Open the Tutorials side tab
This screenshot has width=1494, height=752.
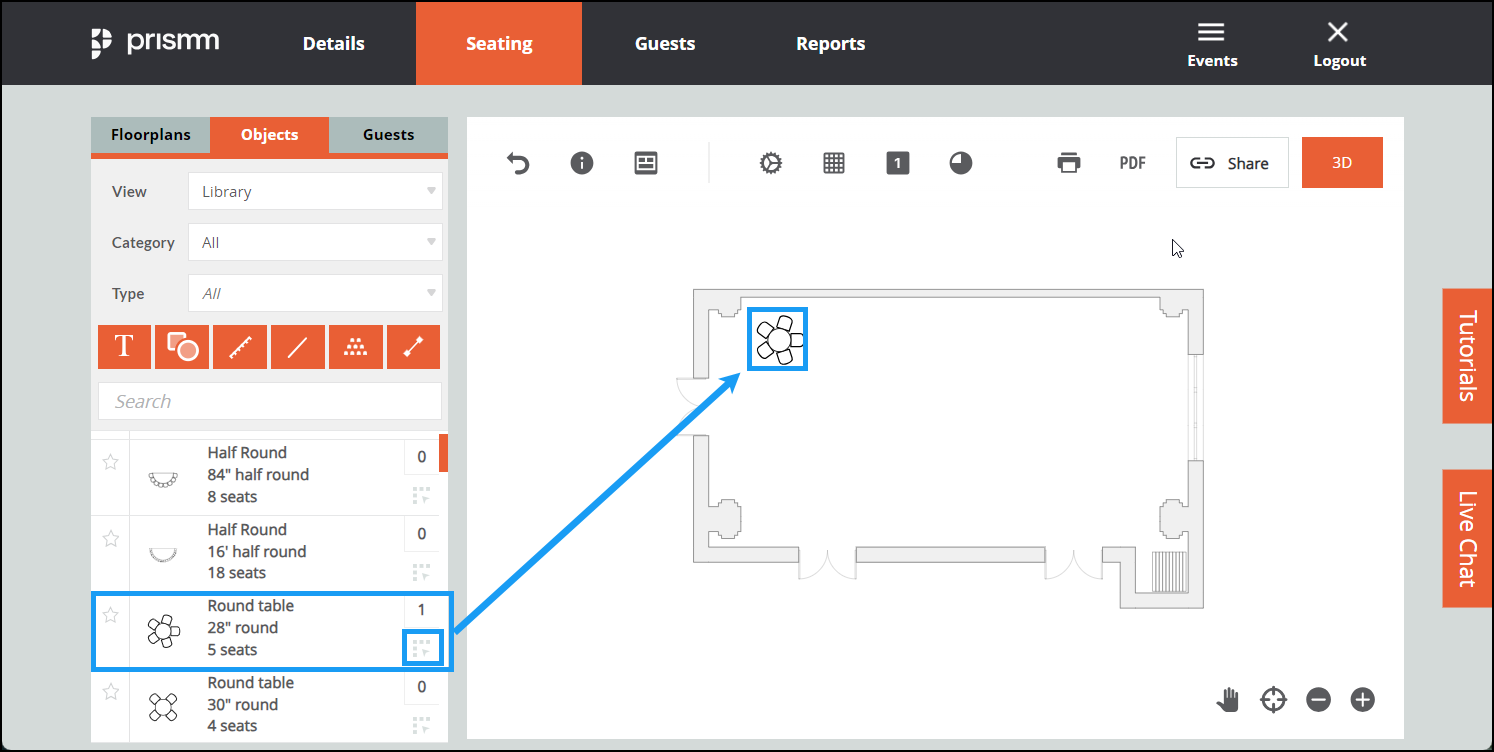click(x=1467, y=357)
